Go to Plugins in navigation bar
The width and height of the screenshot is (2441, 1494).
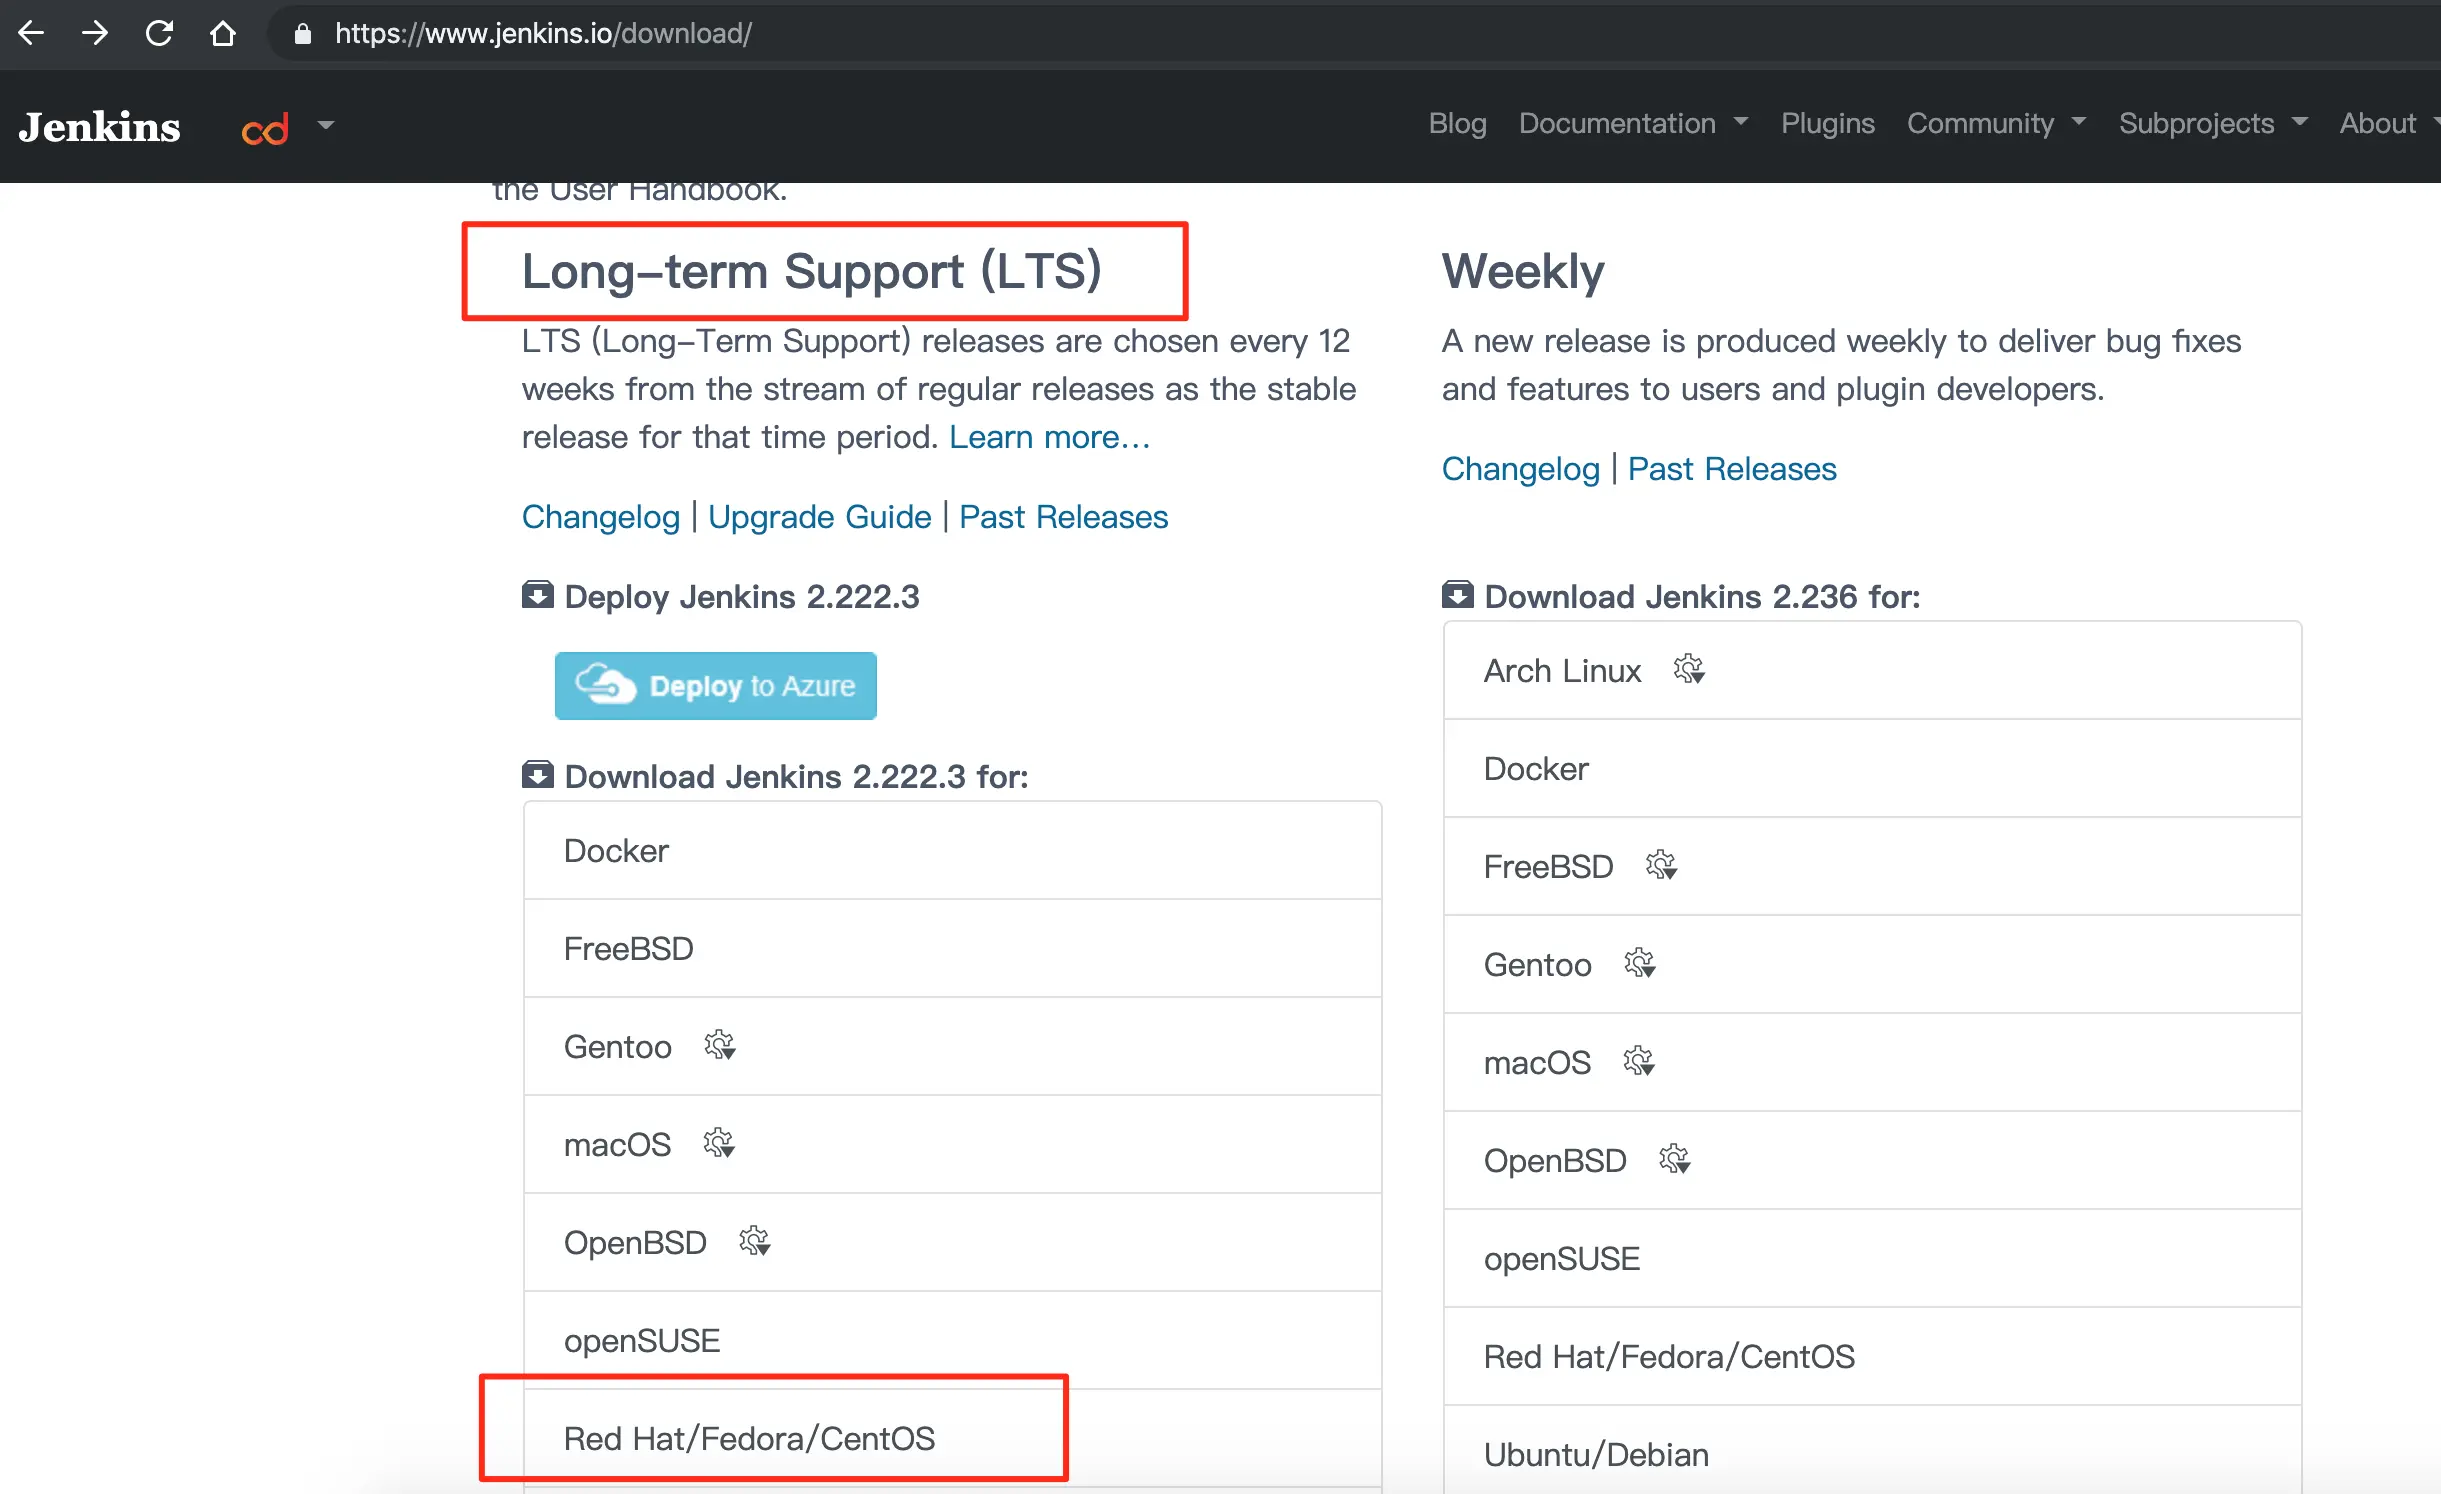point(1827,123)
